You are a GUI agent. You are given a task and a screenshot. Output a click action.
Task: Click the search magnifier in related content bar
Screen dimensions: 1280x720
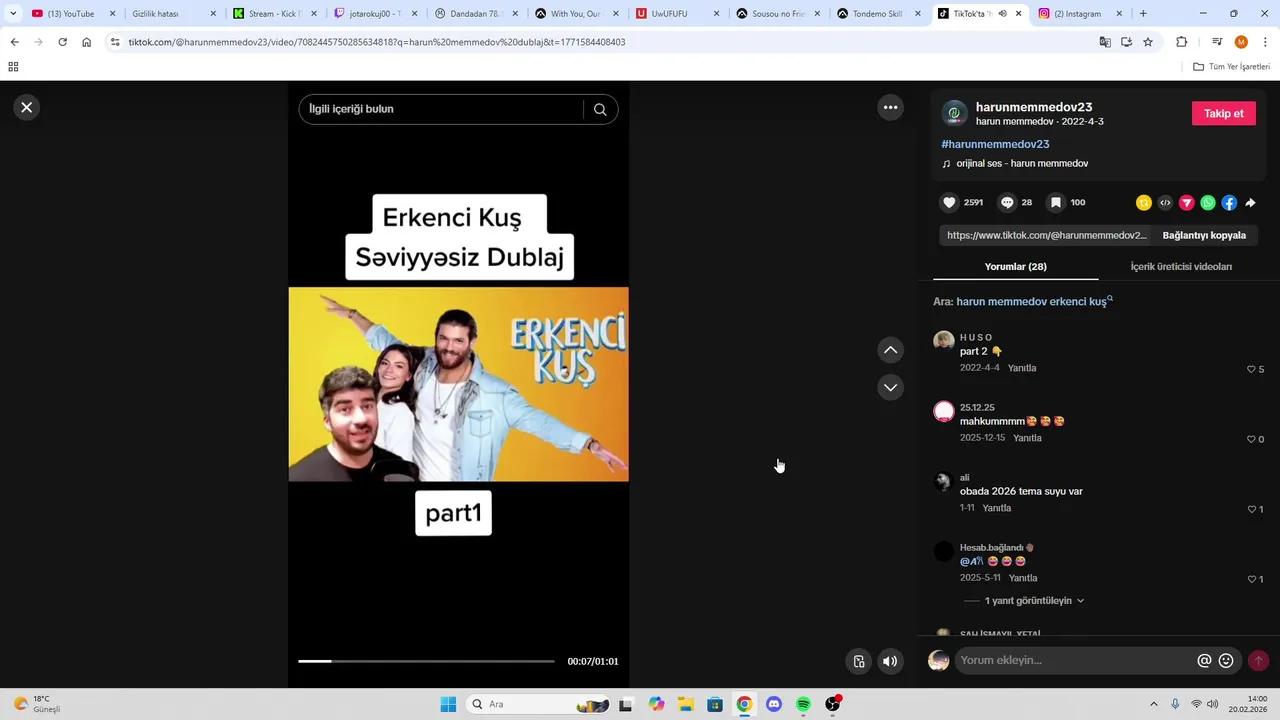point(600,109)
